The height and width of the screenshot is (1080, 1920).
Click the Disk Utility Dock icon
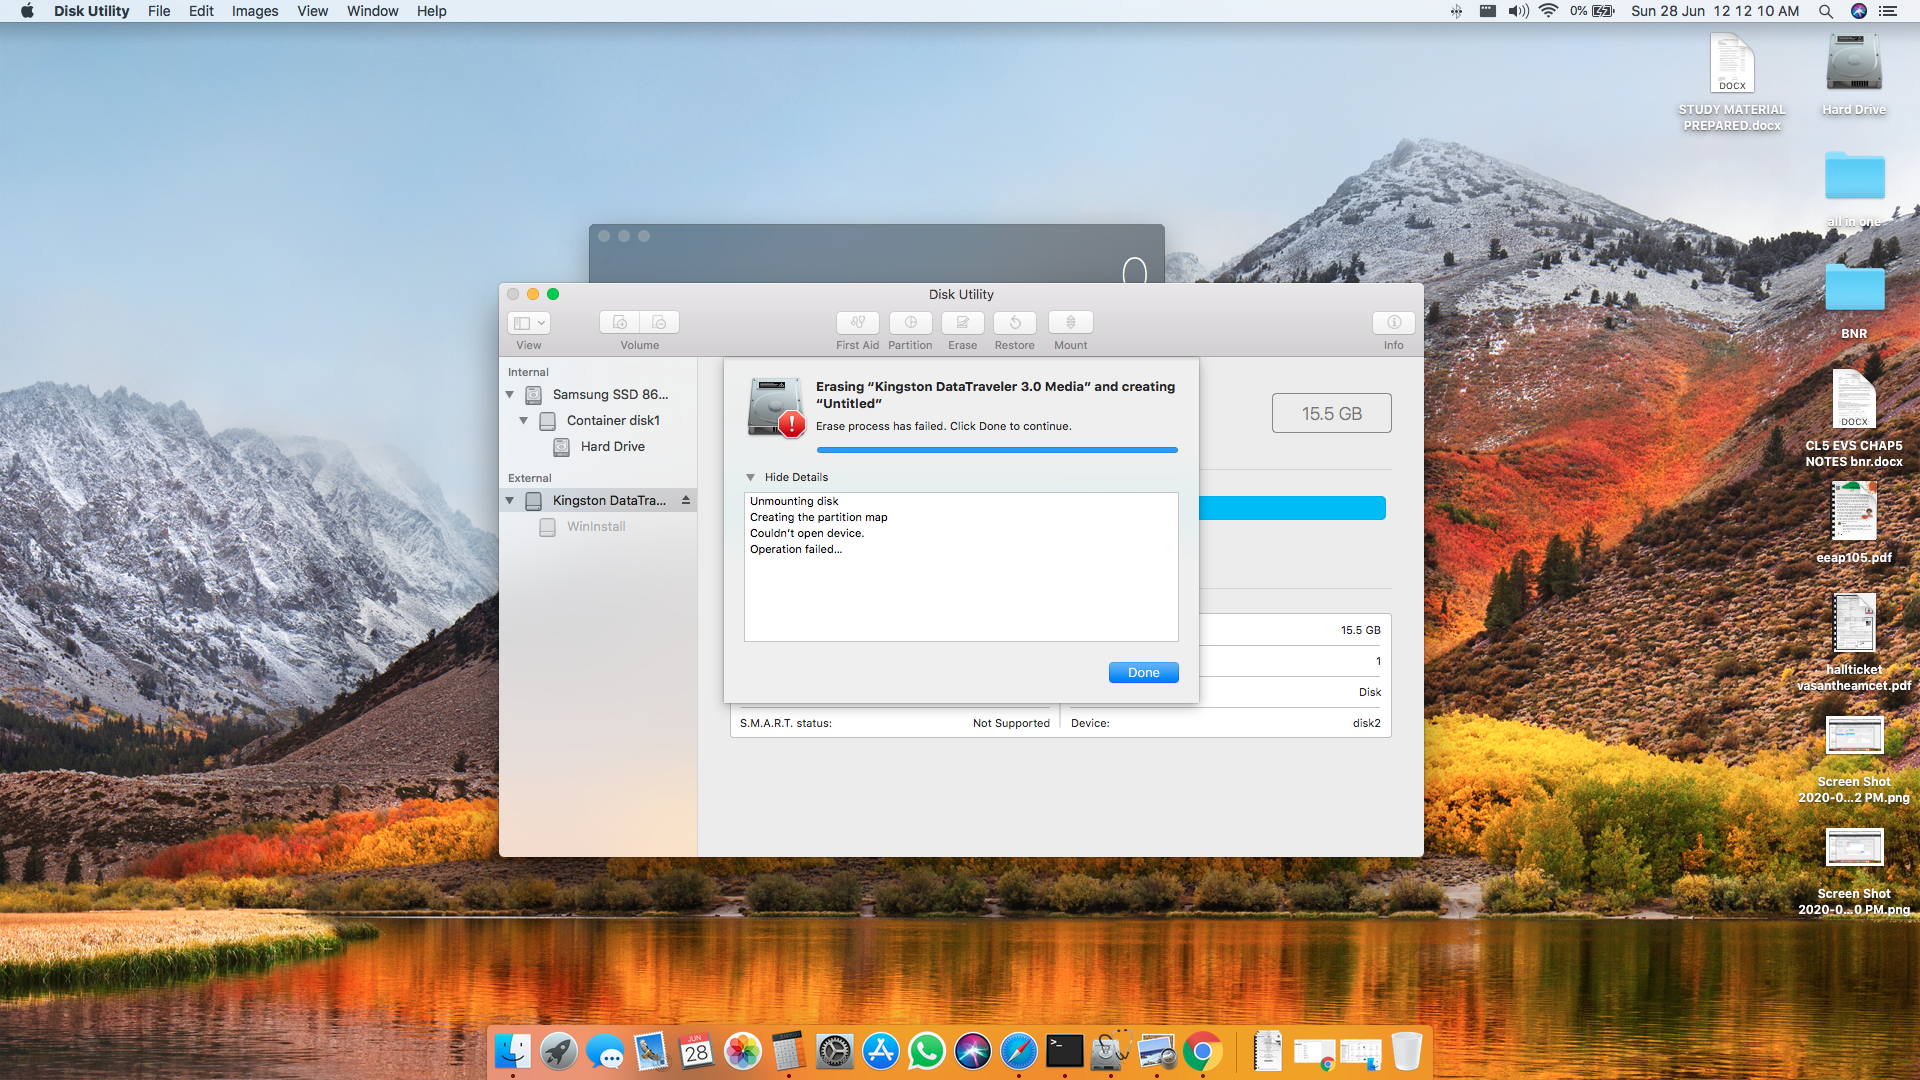tap(1111, 1051)
